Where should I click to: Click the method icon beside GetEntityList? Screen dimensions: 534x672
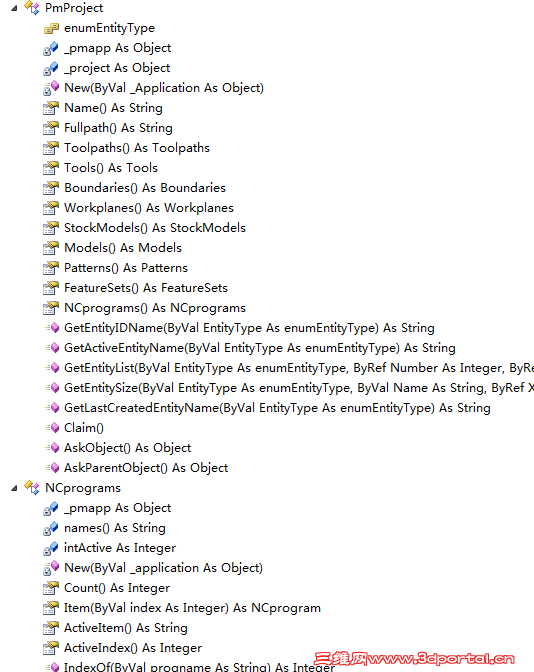52,368
